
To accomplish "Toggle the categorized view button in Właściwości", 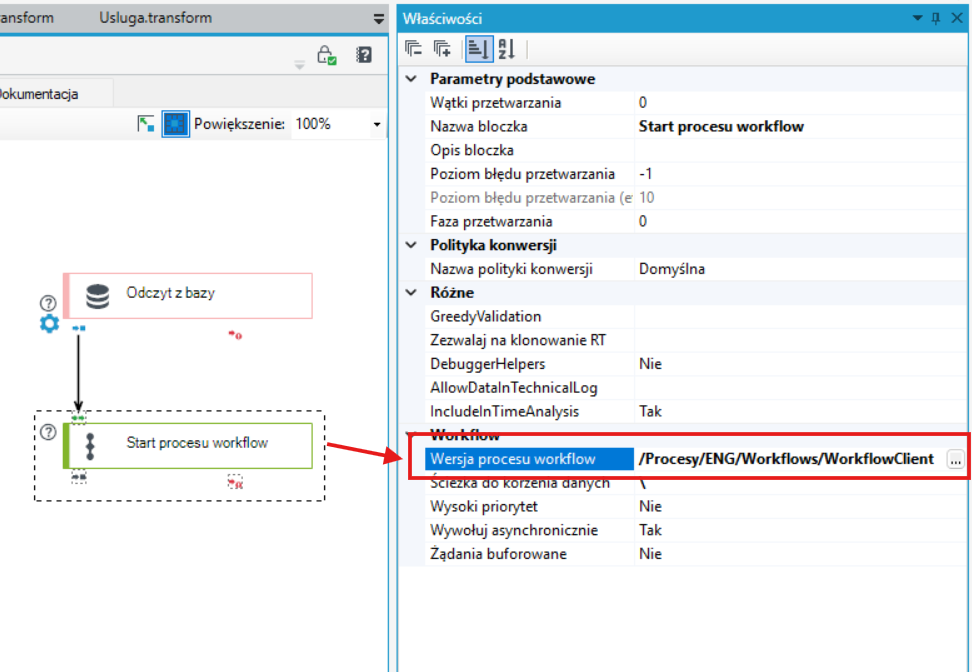I will (x=479, y=49).
